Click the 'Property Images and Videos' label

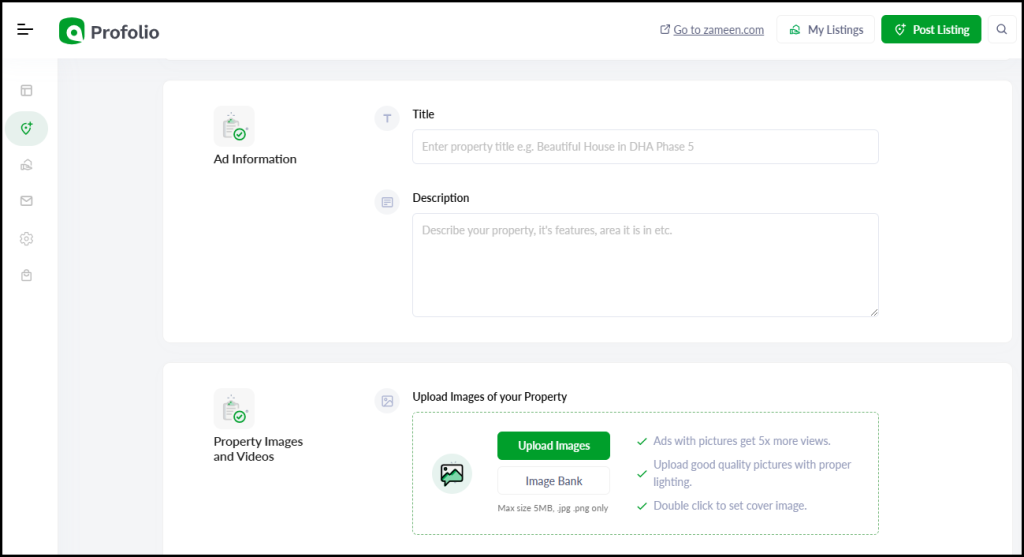point(258,449)
